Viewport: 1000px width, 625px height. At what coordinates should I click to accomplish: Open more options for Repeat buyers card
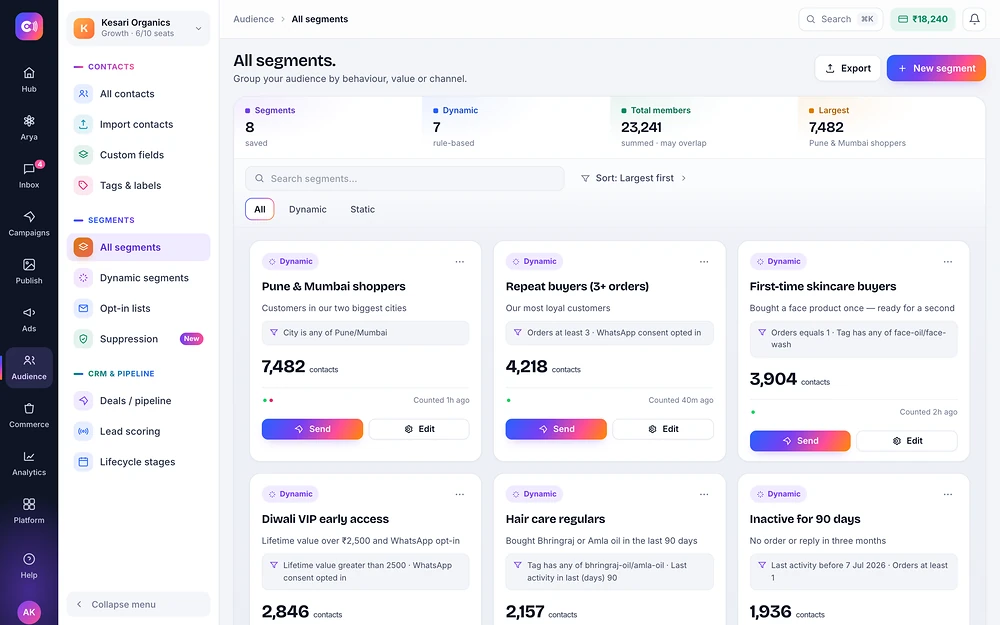click(703, 261)
